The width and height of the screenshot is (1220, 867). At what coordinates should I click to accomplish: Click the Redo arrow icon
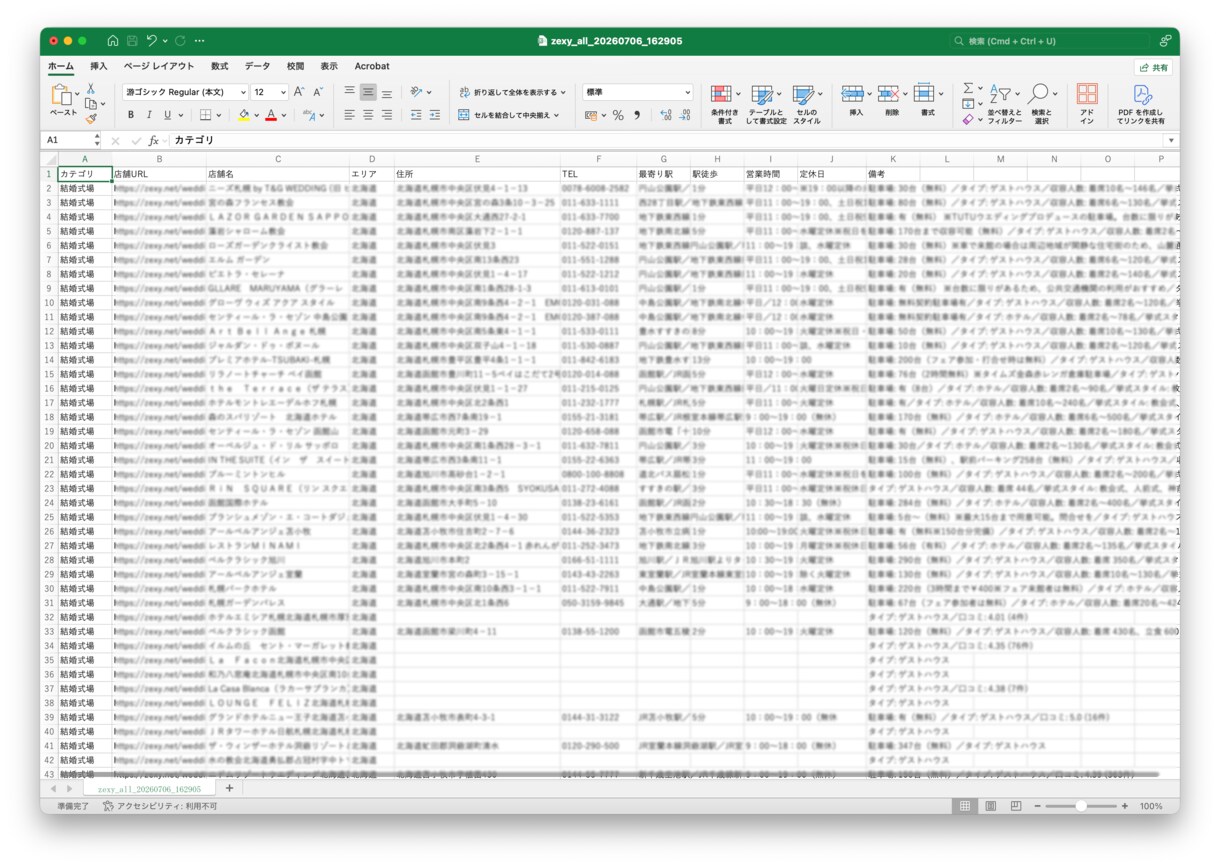click(180, 41)
